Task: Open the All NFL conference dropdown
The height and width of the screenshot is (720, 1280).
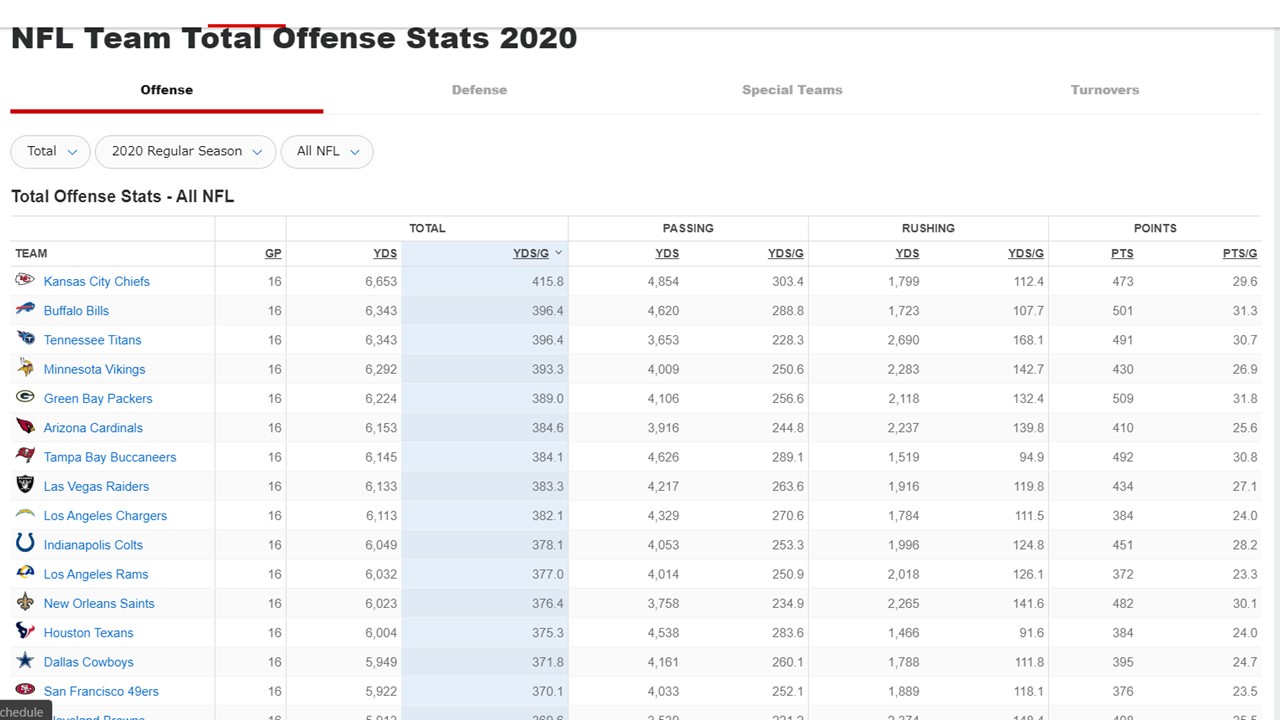Action: pyautogui.click(x=327, y=151)
